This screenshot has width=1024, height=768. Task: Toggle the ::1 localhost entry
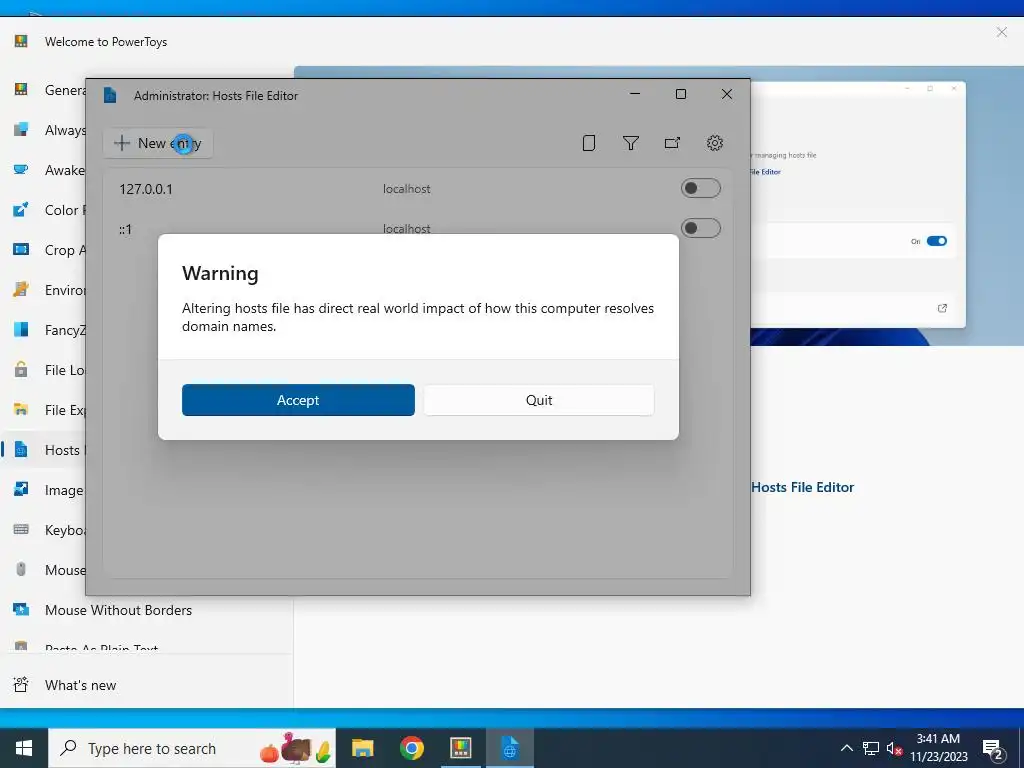[701, 228]
